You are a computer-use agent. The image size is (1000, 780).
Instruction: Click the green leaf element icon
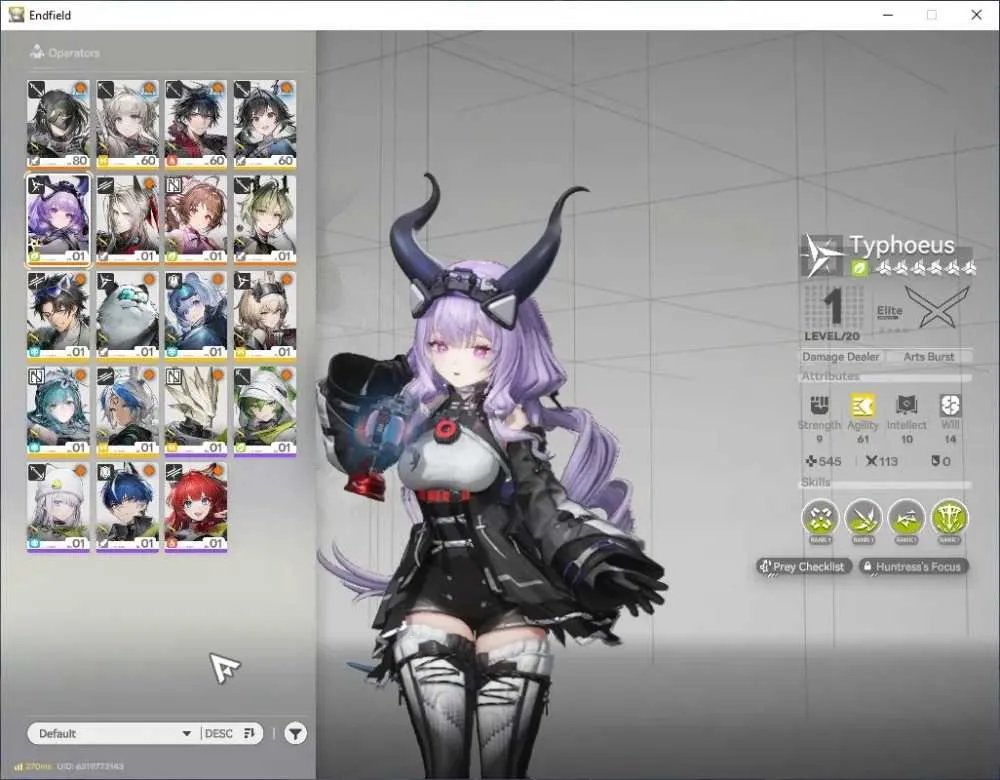[859, 269]
